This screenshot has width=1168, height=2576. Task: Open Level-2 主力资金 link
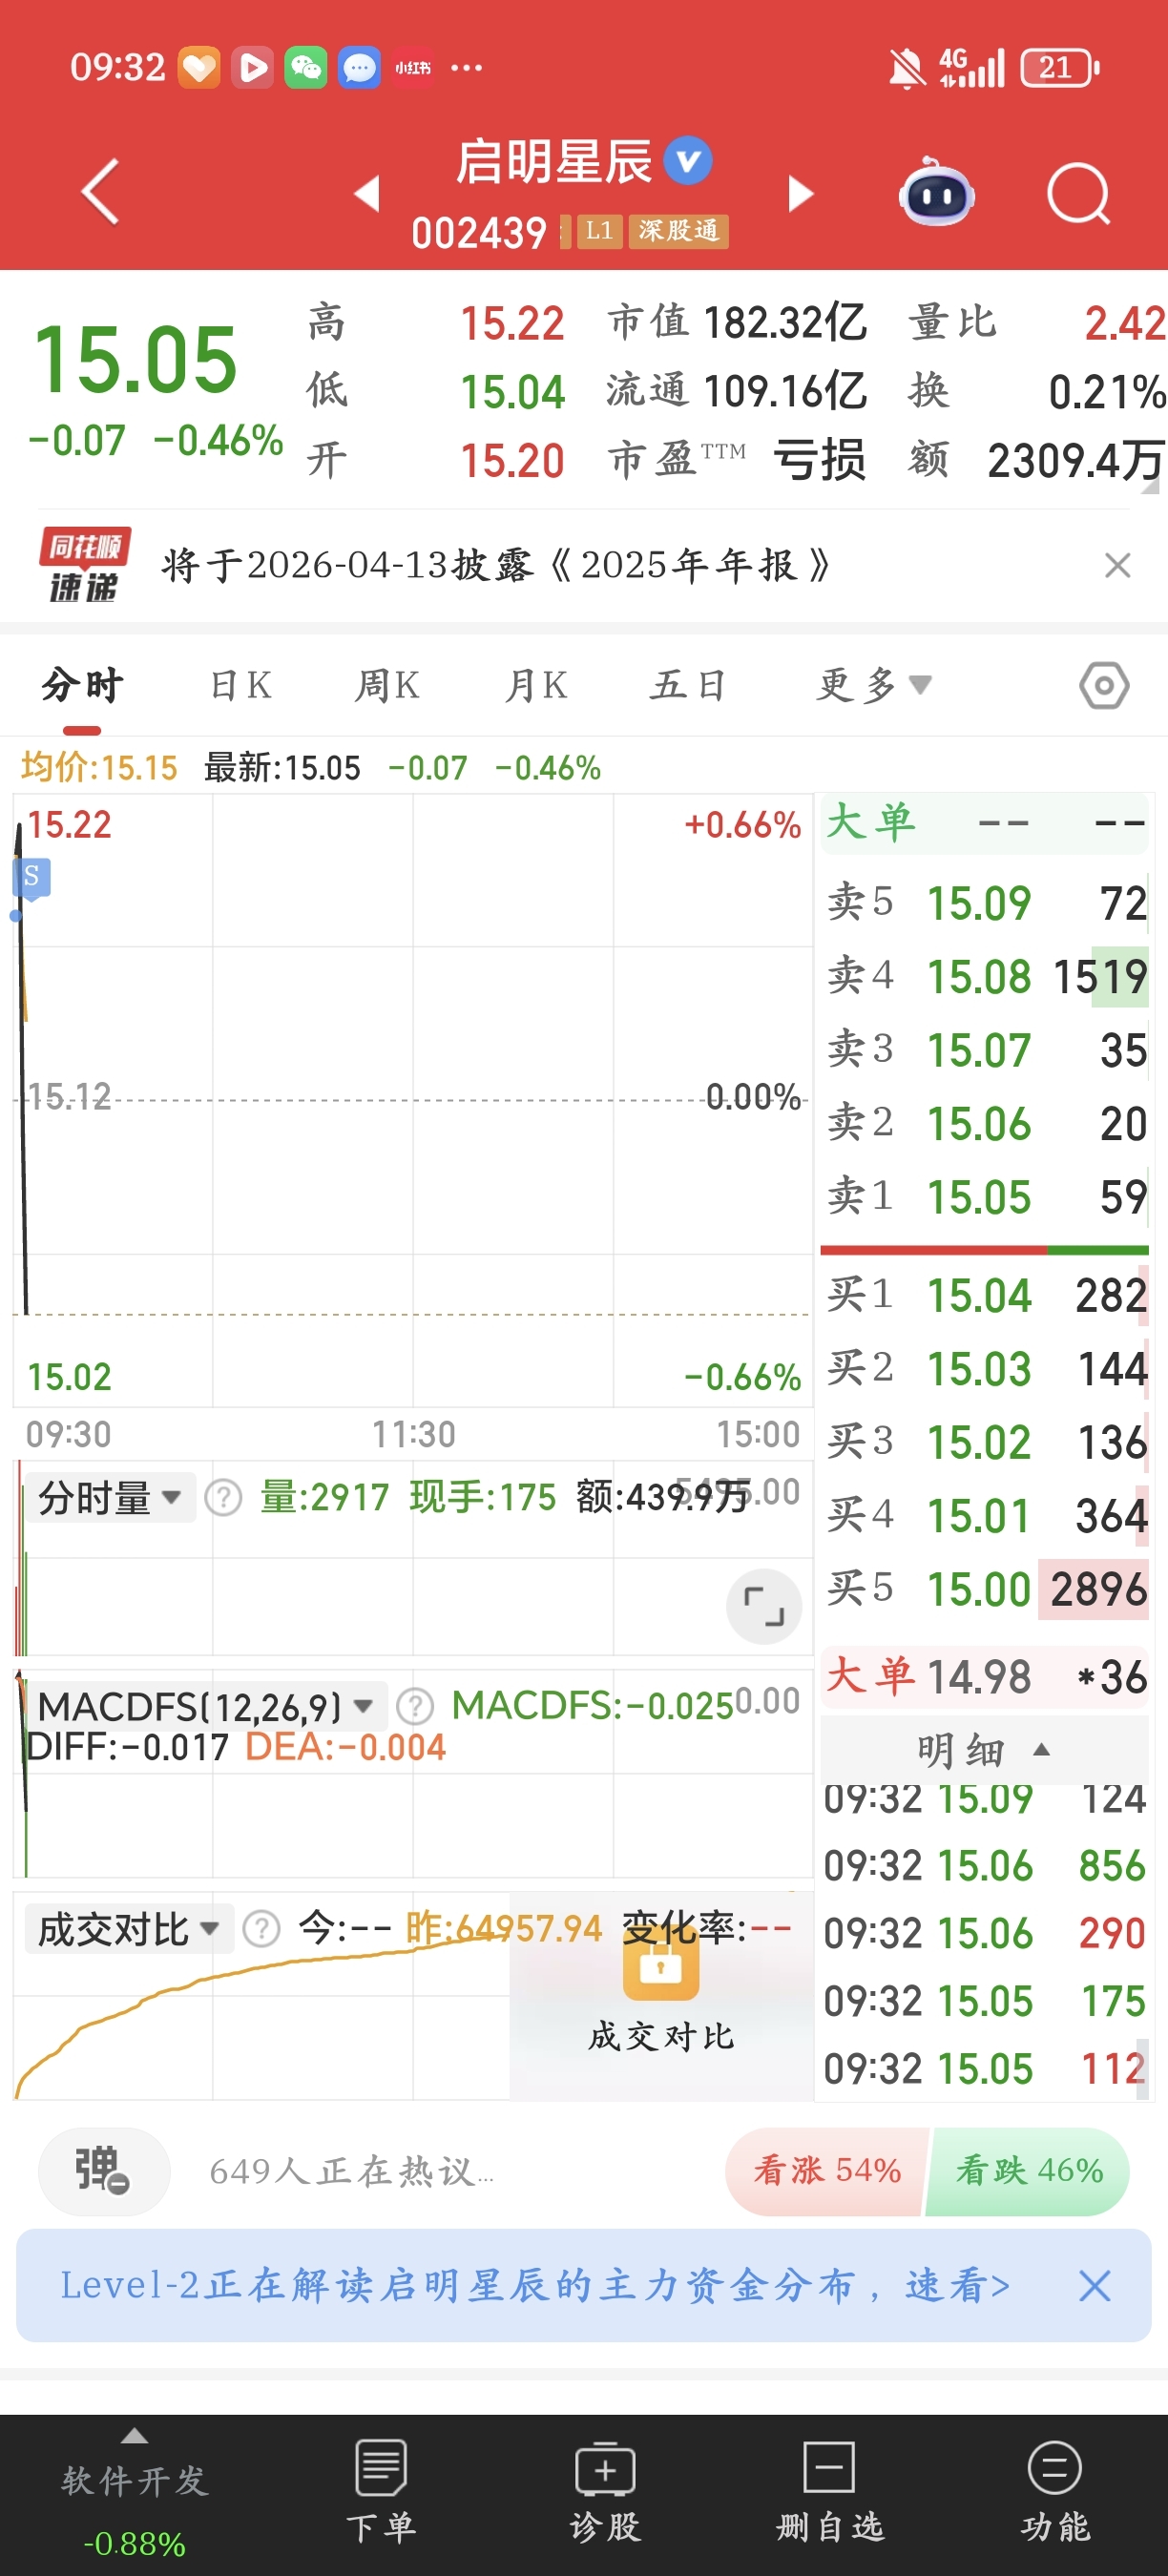click(535, 2285)
